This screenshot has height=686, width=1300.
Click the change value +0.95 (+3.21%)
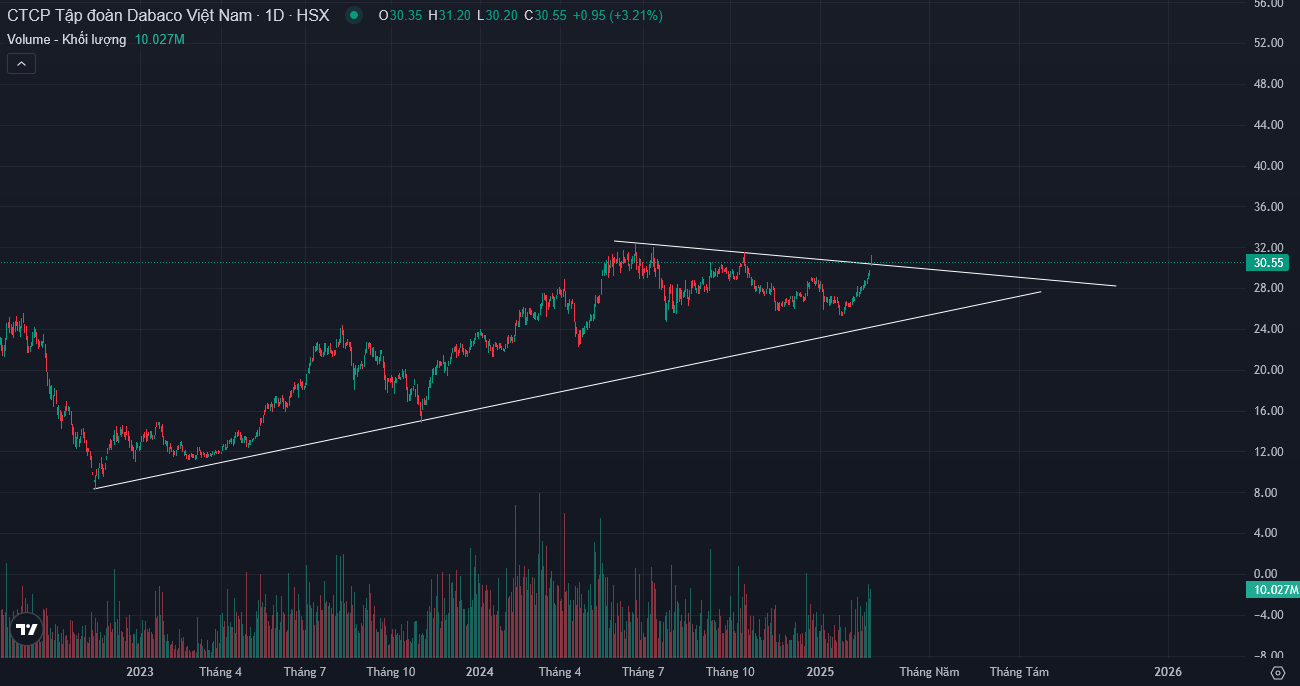point(617,15)
